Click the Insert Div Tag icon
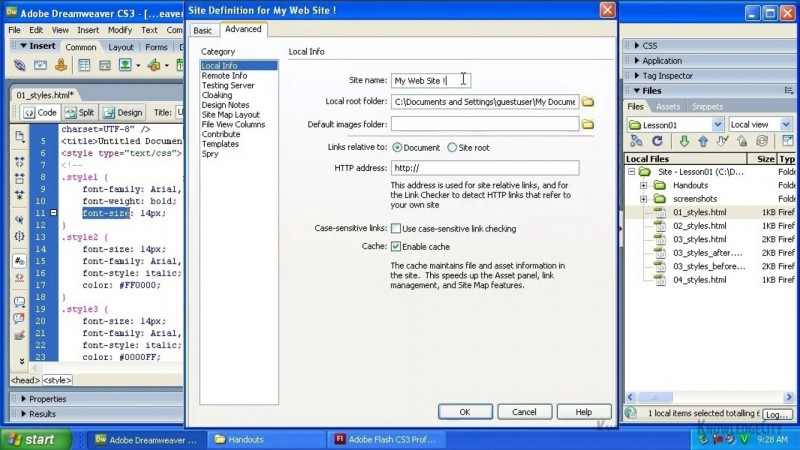Screen dimensions: 800x450 [x=105, y=65]
